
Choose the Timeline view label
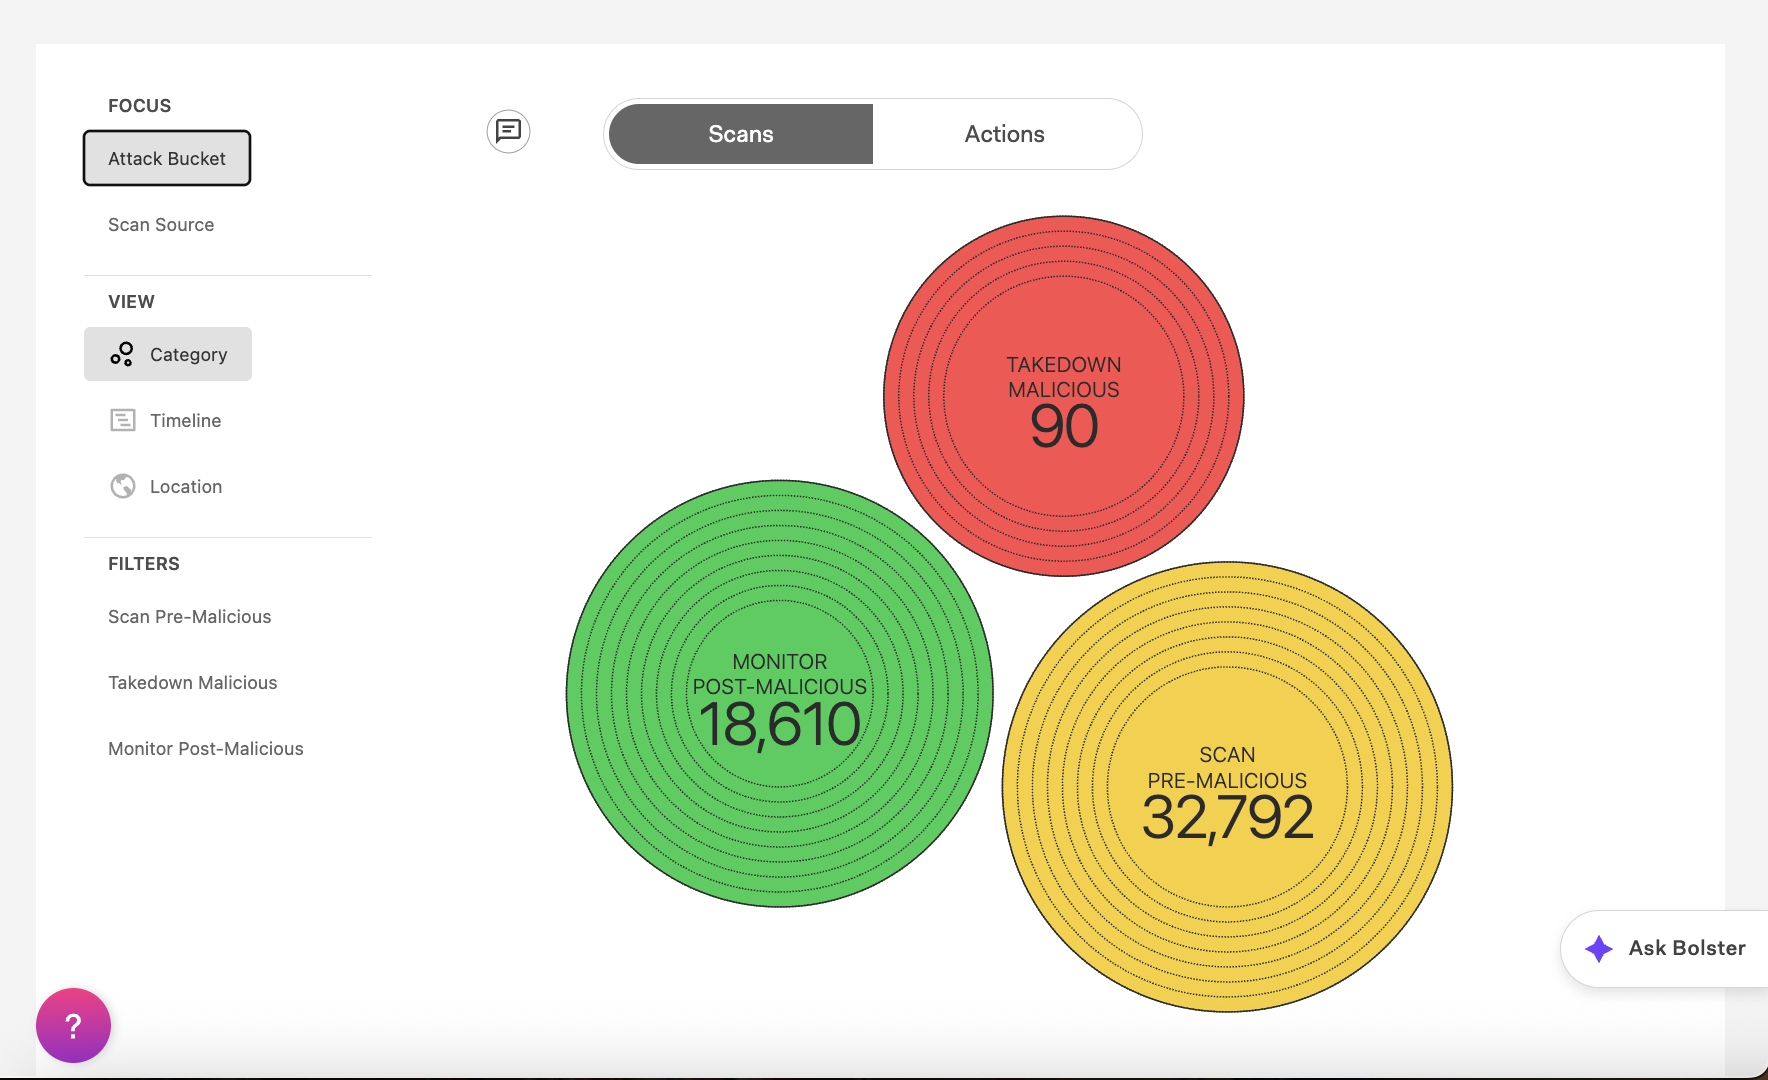(186, 421)
